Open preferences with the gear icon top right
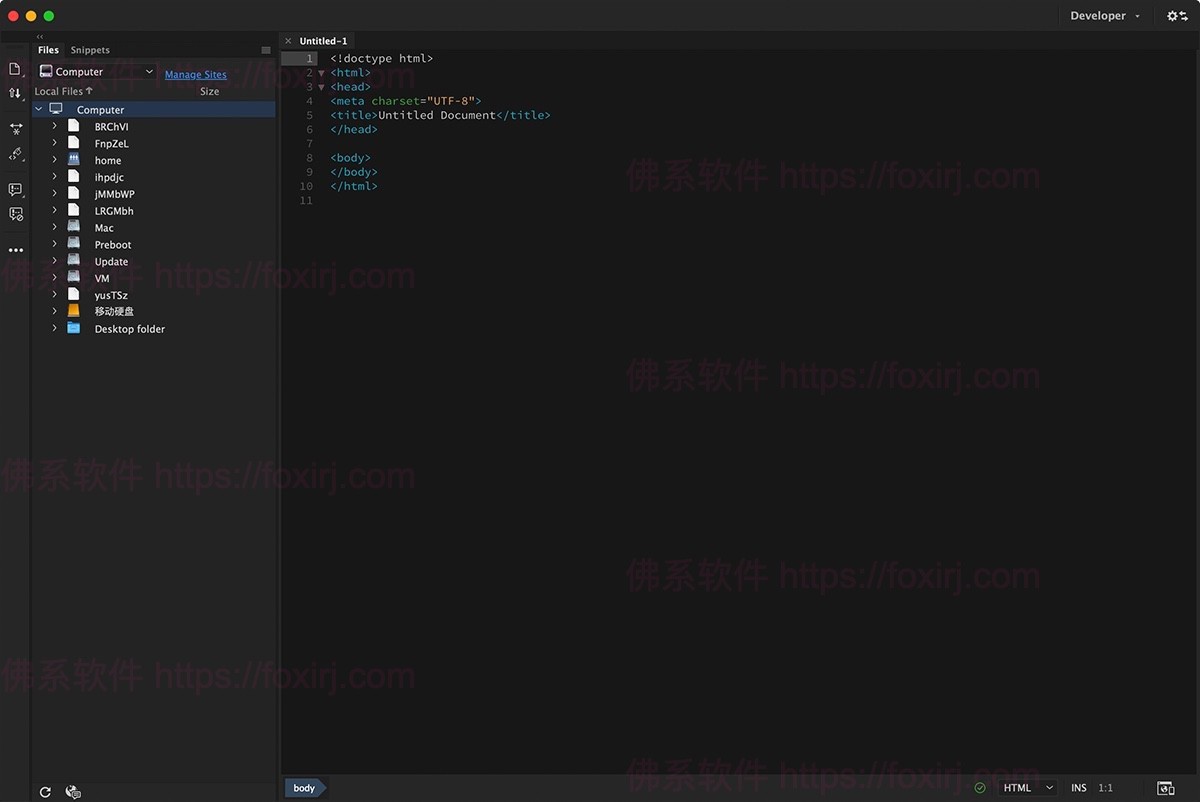Screen dimensions: 1200x802 1172,16
